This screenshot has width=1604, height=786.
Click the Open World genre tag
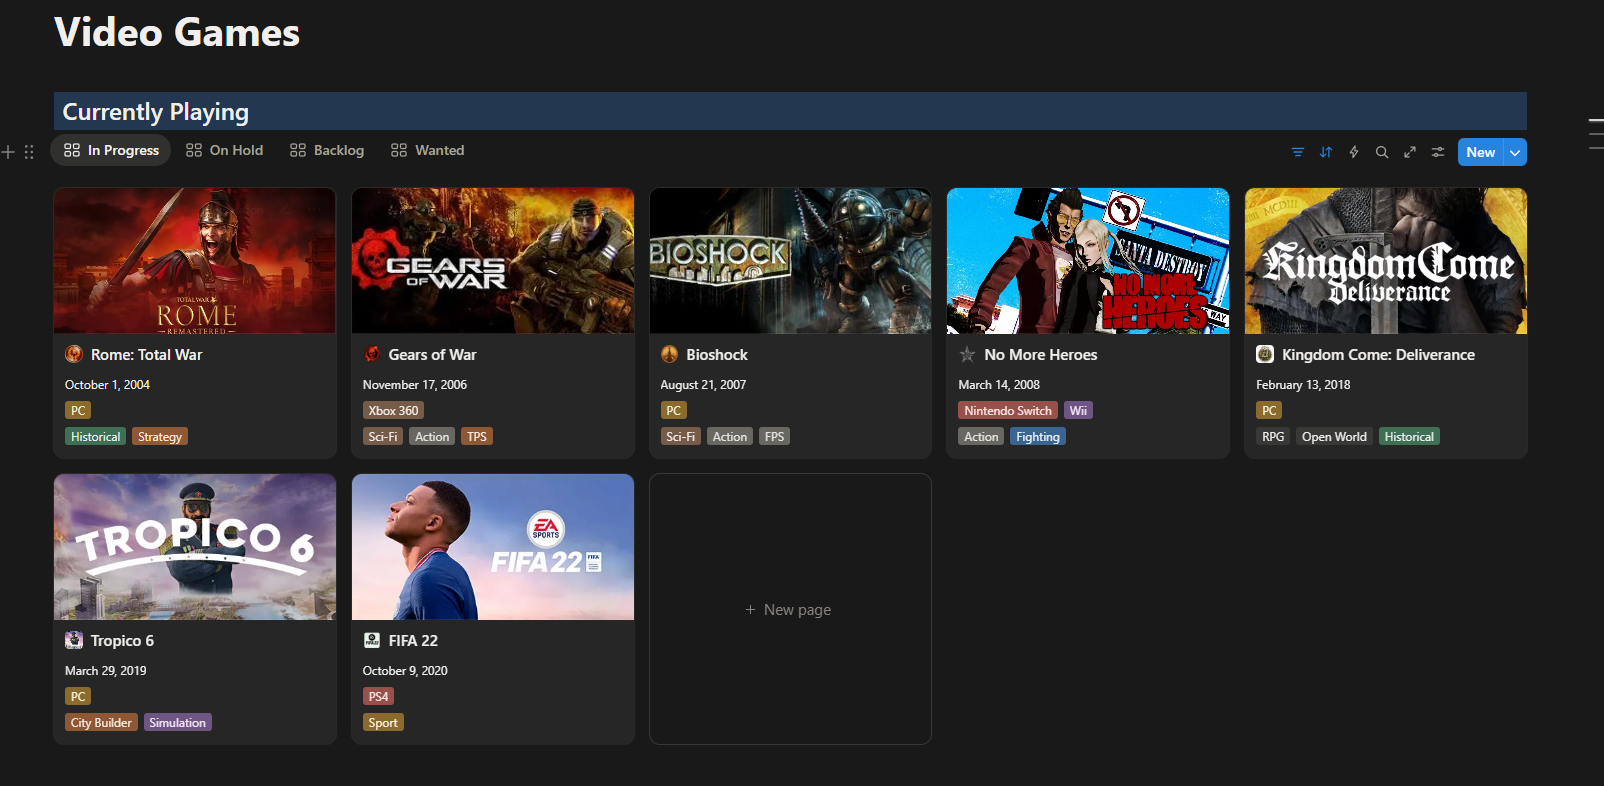1333,437
